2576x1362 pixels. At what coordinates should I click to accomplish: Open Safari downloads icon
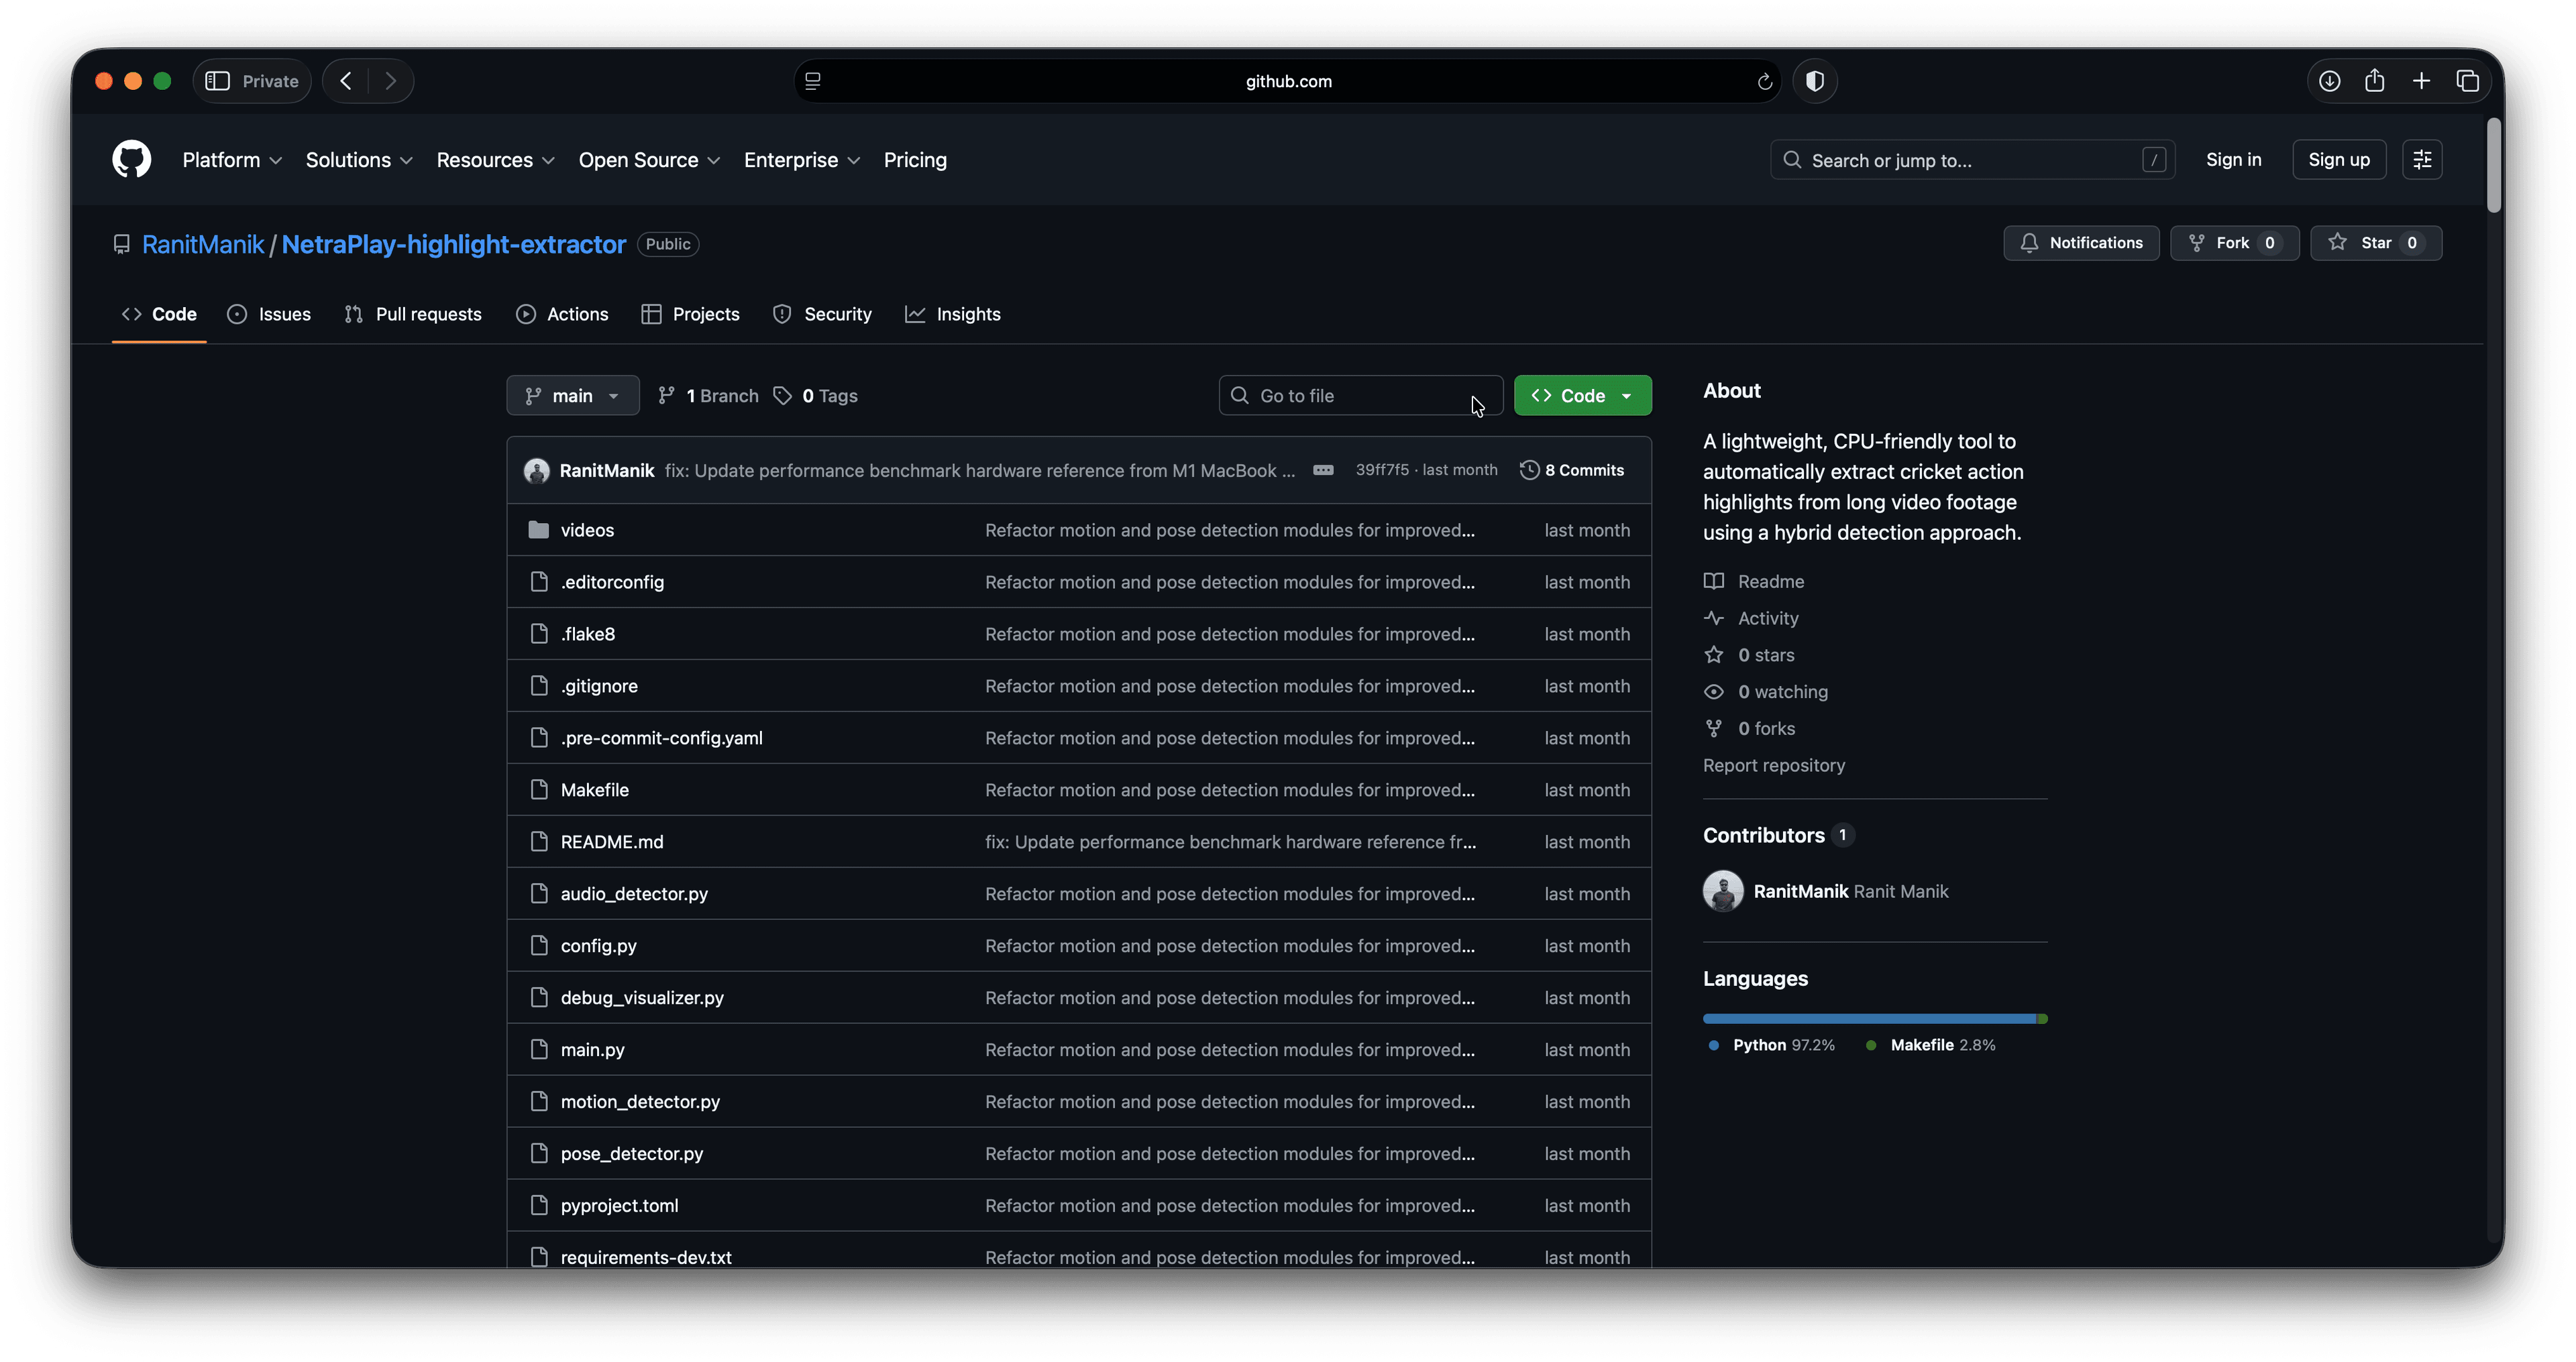[x=2329, y=81]
